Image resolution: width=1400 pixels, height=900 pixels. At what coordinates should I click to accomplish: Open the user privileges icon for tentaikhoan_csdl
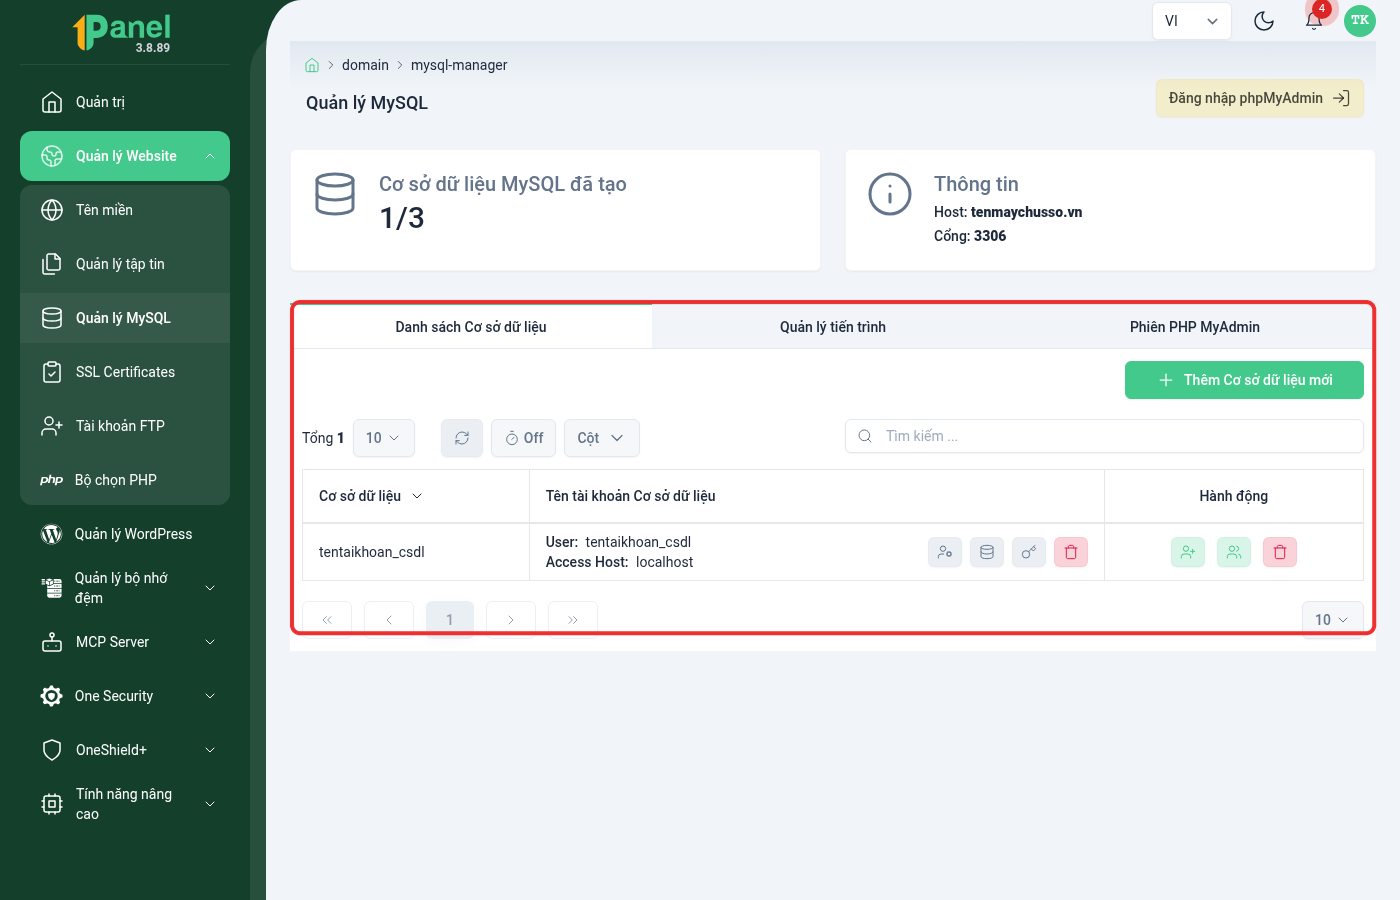coord(945,552)
